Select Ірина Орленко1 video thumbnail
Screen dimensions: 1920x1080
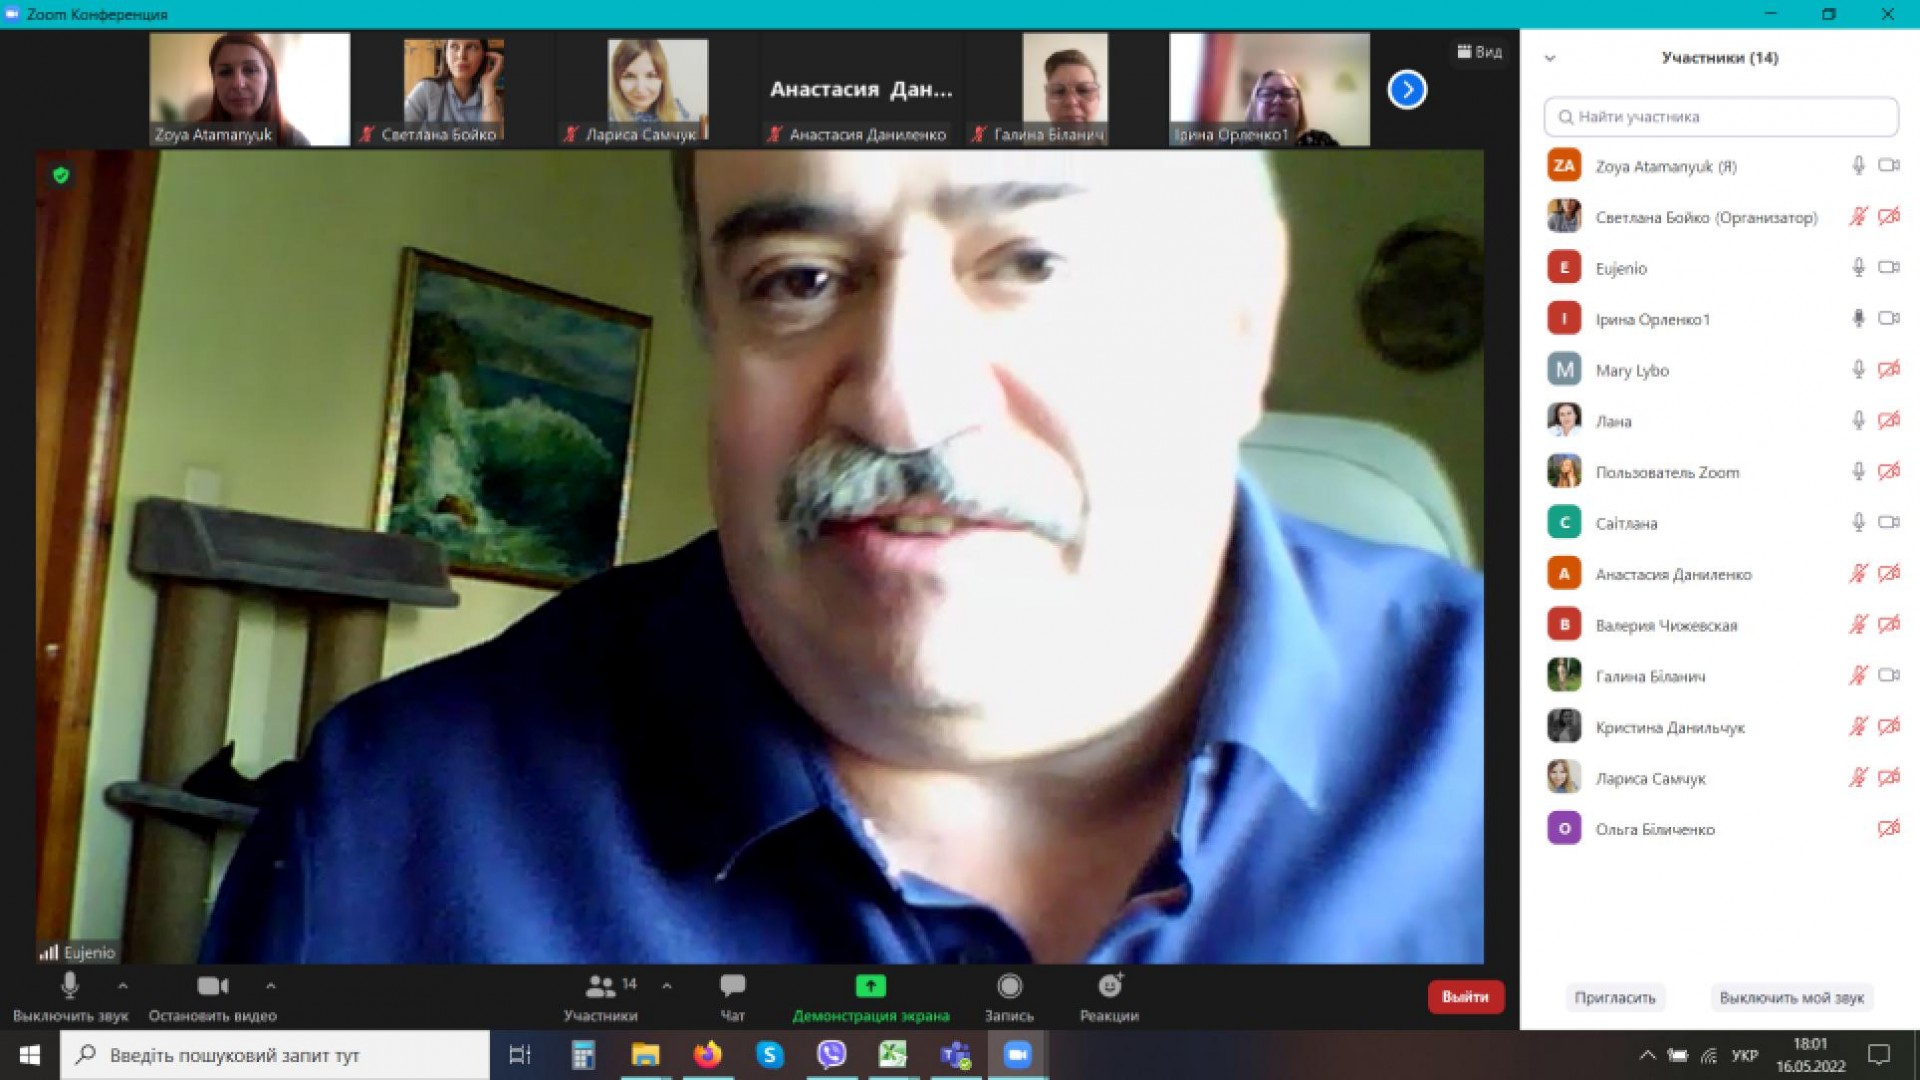pos(1269,90)
